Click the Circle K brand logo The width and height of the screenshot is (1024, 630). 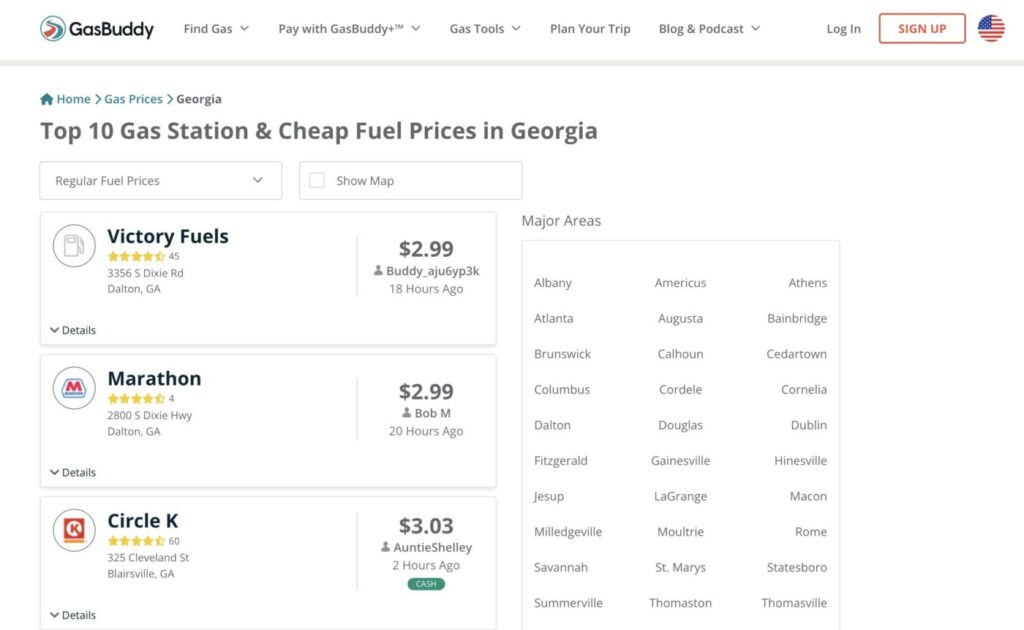pos(74,530)
